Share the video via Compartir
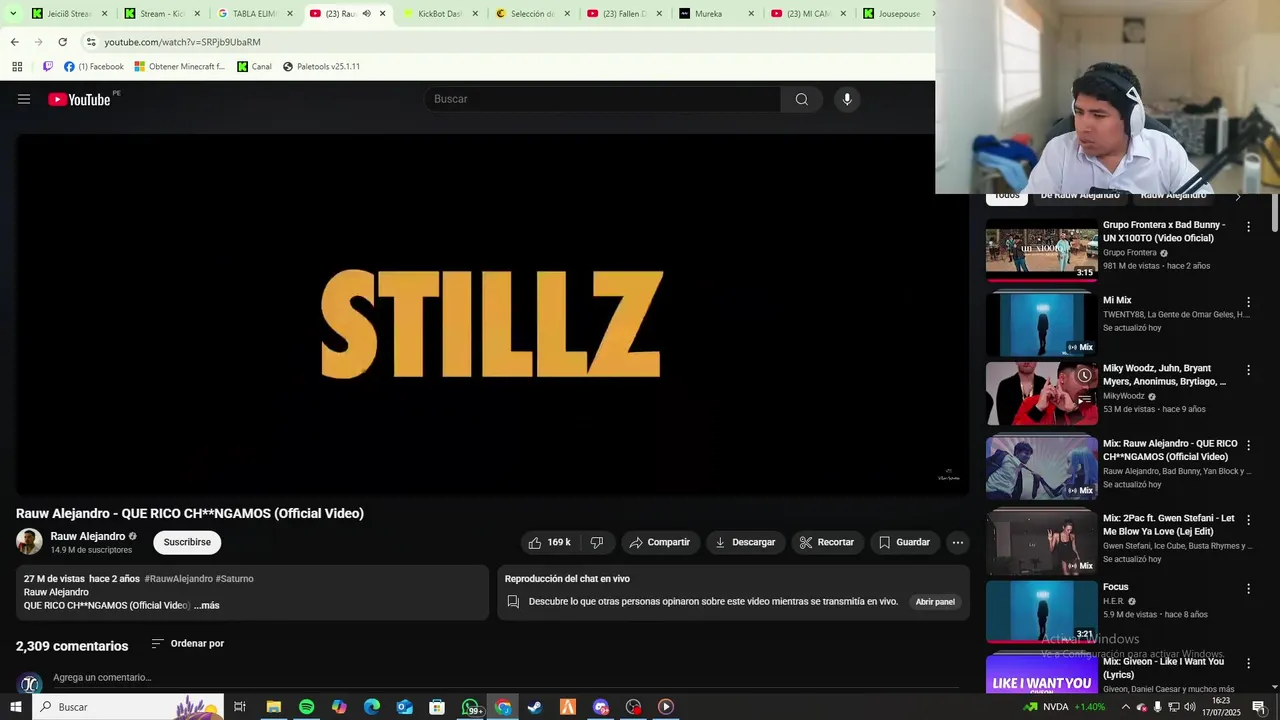This screenshot has width=1280, height=720. click(659, 542)
